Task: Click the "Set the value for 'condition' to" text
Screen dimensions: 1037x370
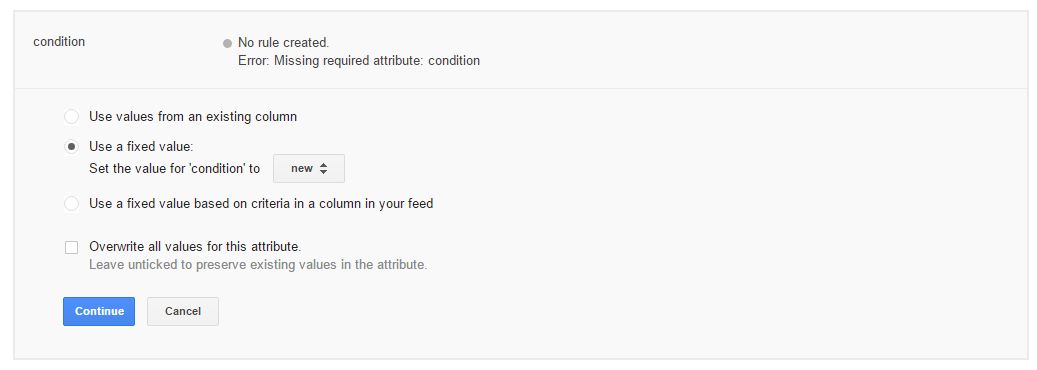Action: click(175, 169)
